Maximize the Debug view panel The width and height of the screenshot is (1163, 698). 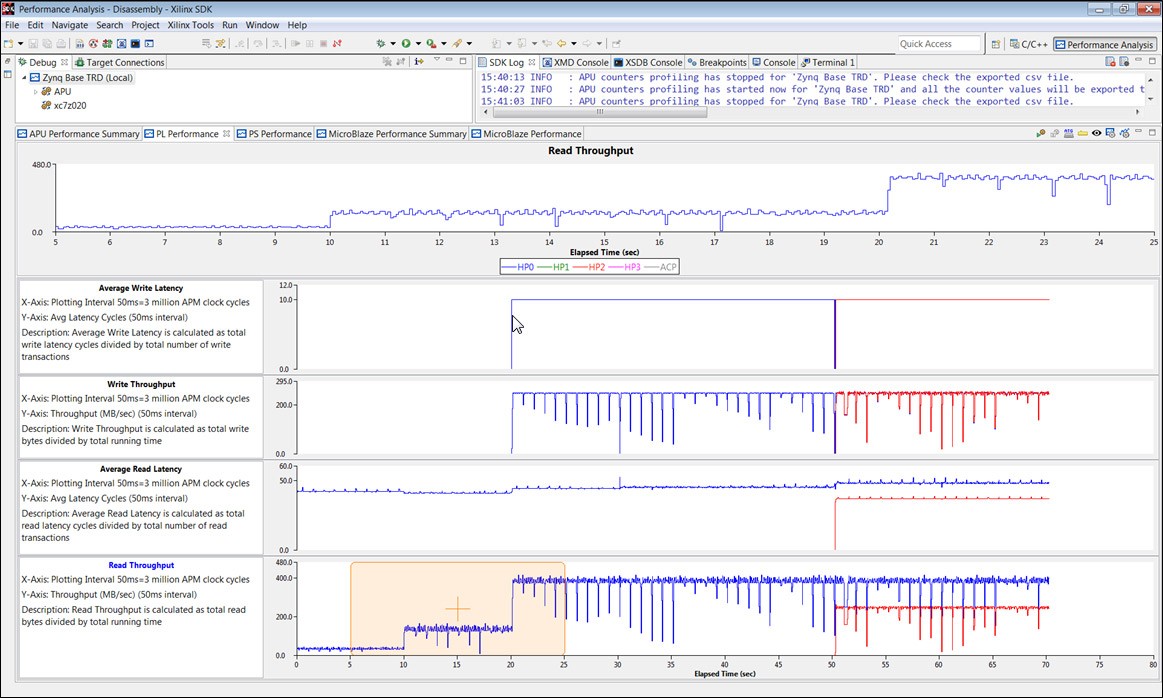[x=463, y=61]
